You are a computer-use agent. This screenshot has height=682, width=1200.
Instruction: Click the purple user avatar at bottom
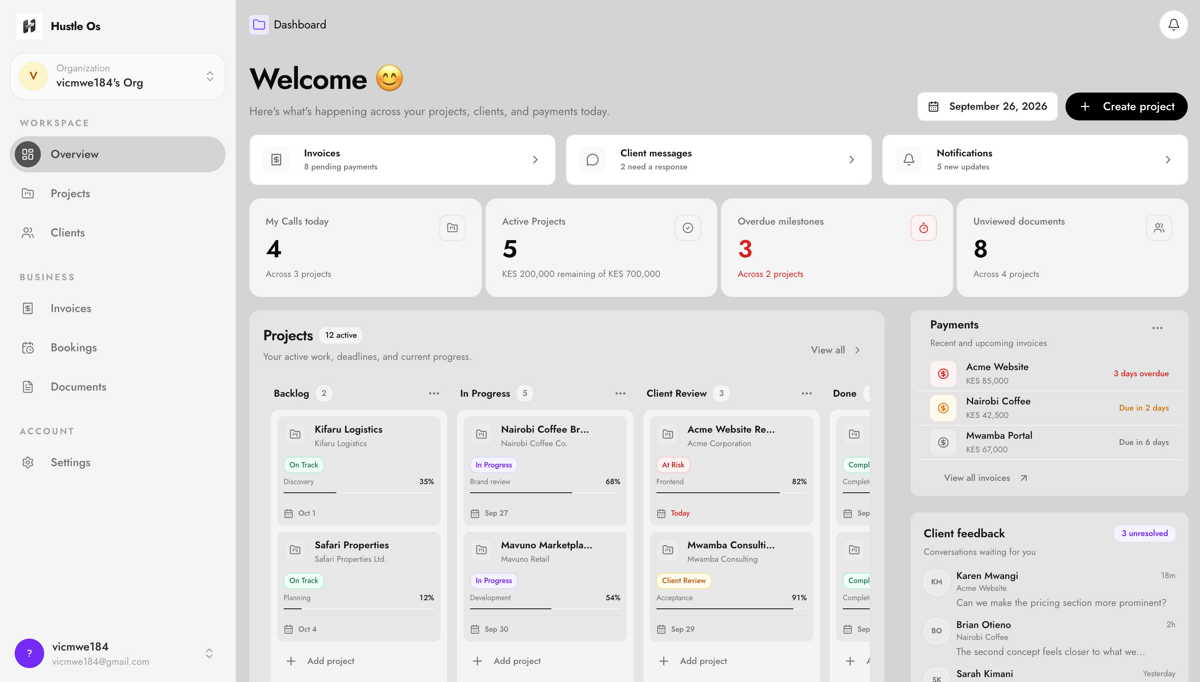coord(29,653)
